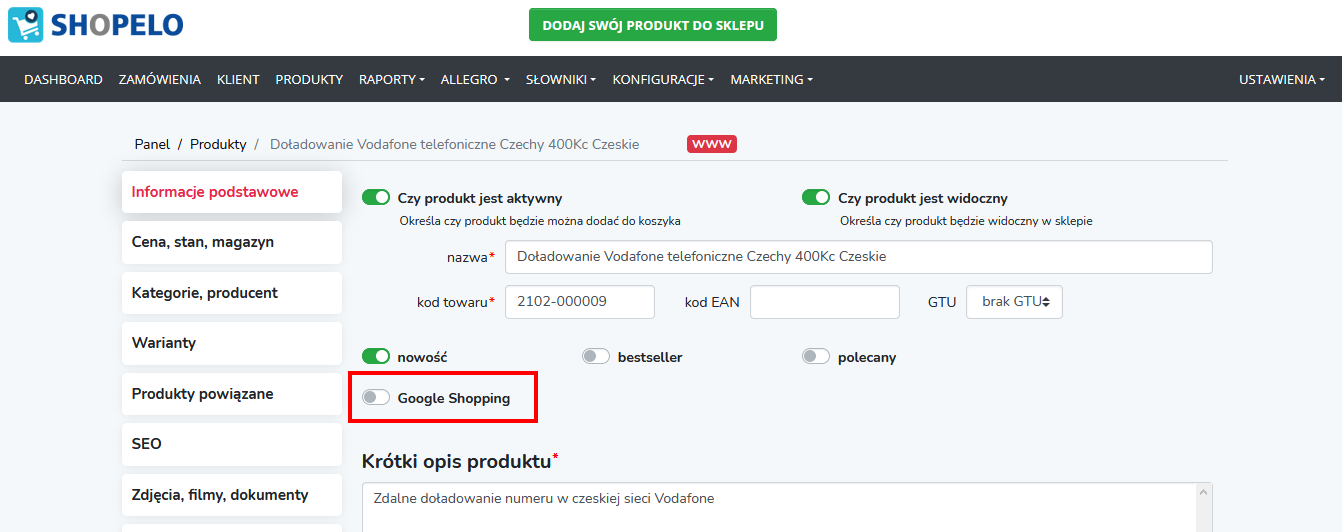Screen dimensions: 1342x532
Task: Click the empty 'kod EAN' field
Action: click(x=825, y=302)
